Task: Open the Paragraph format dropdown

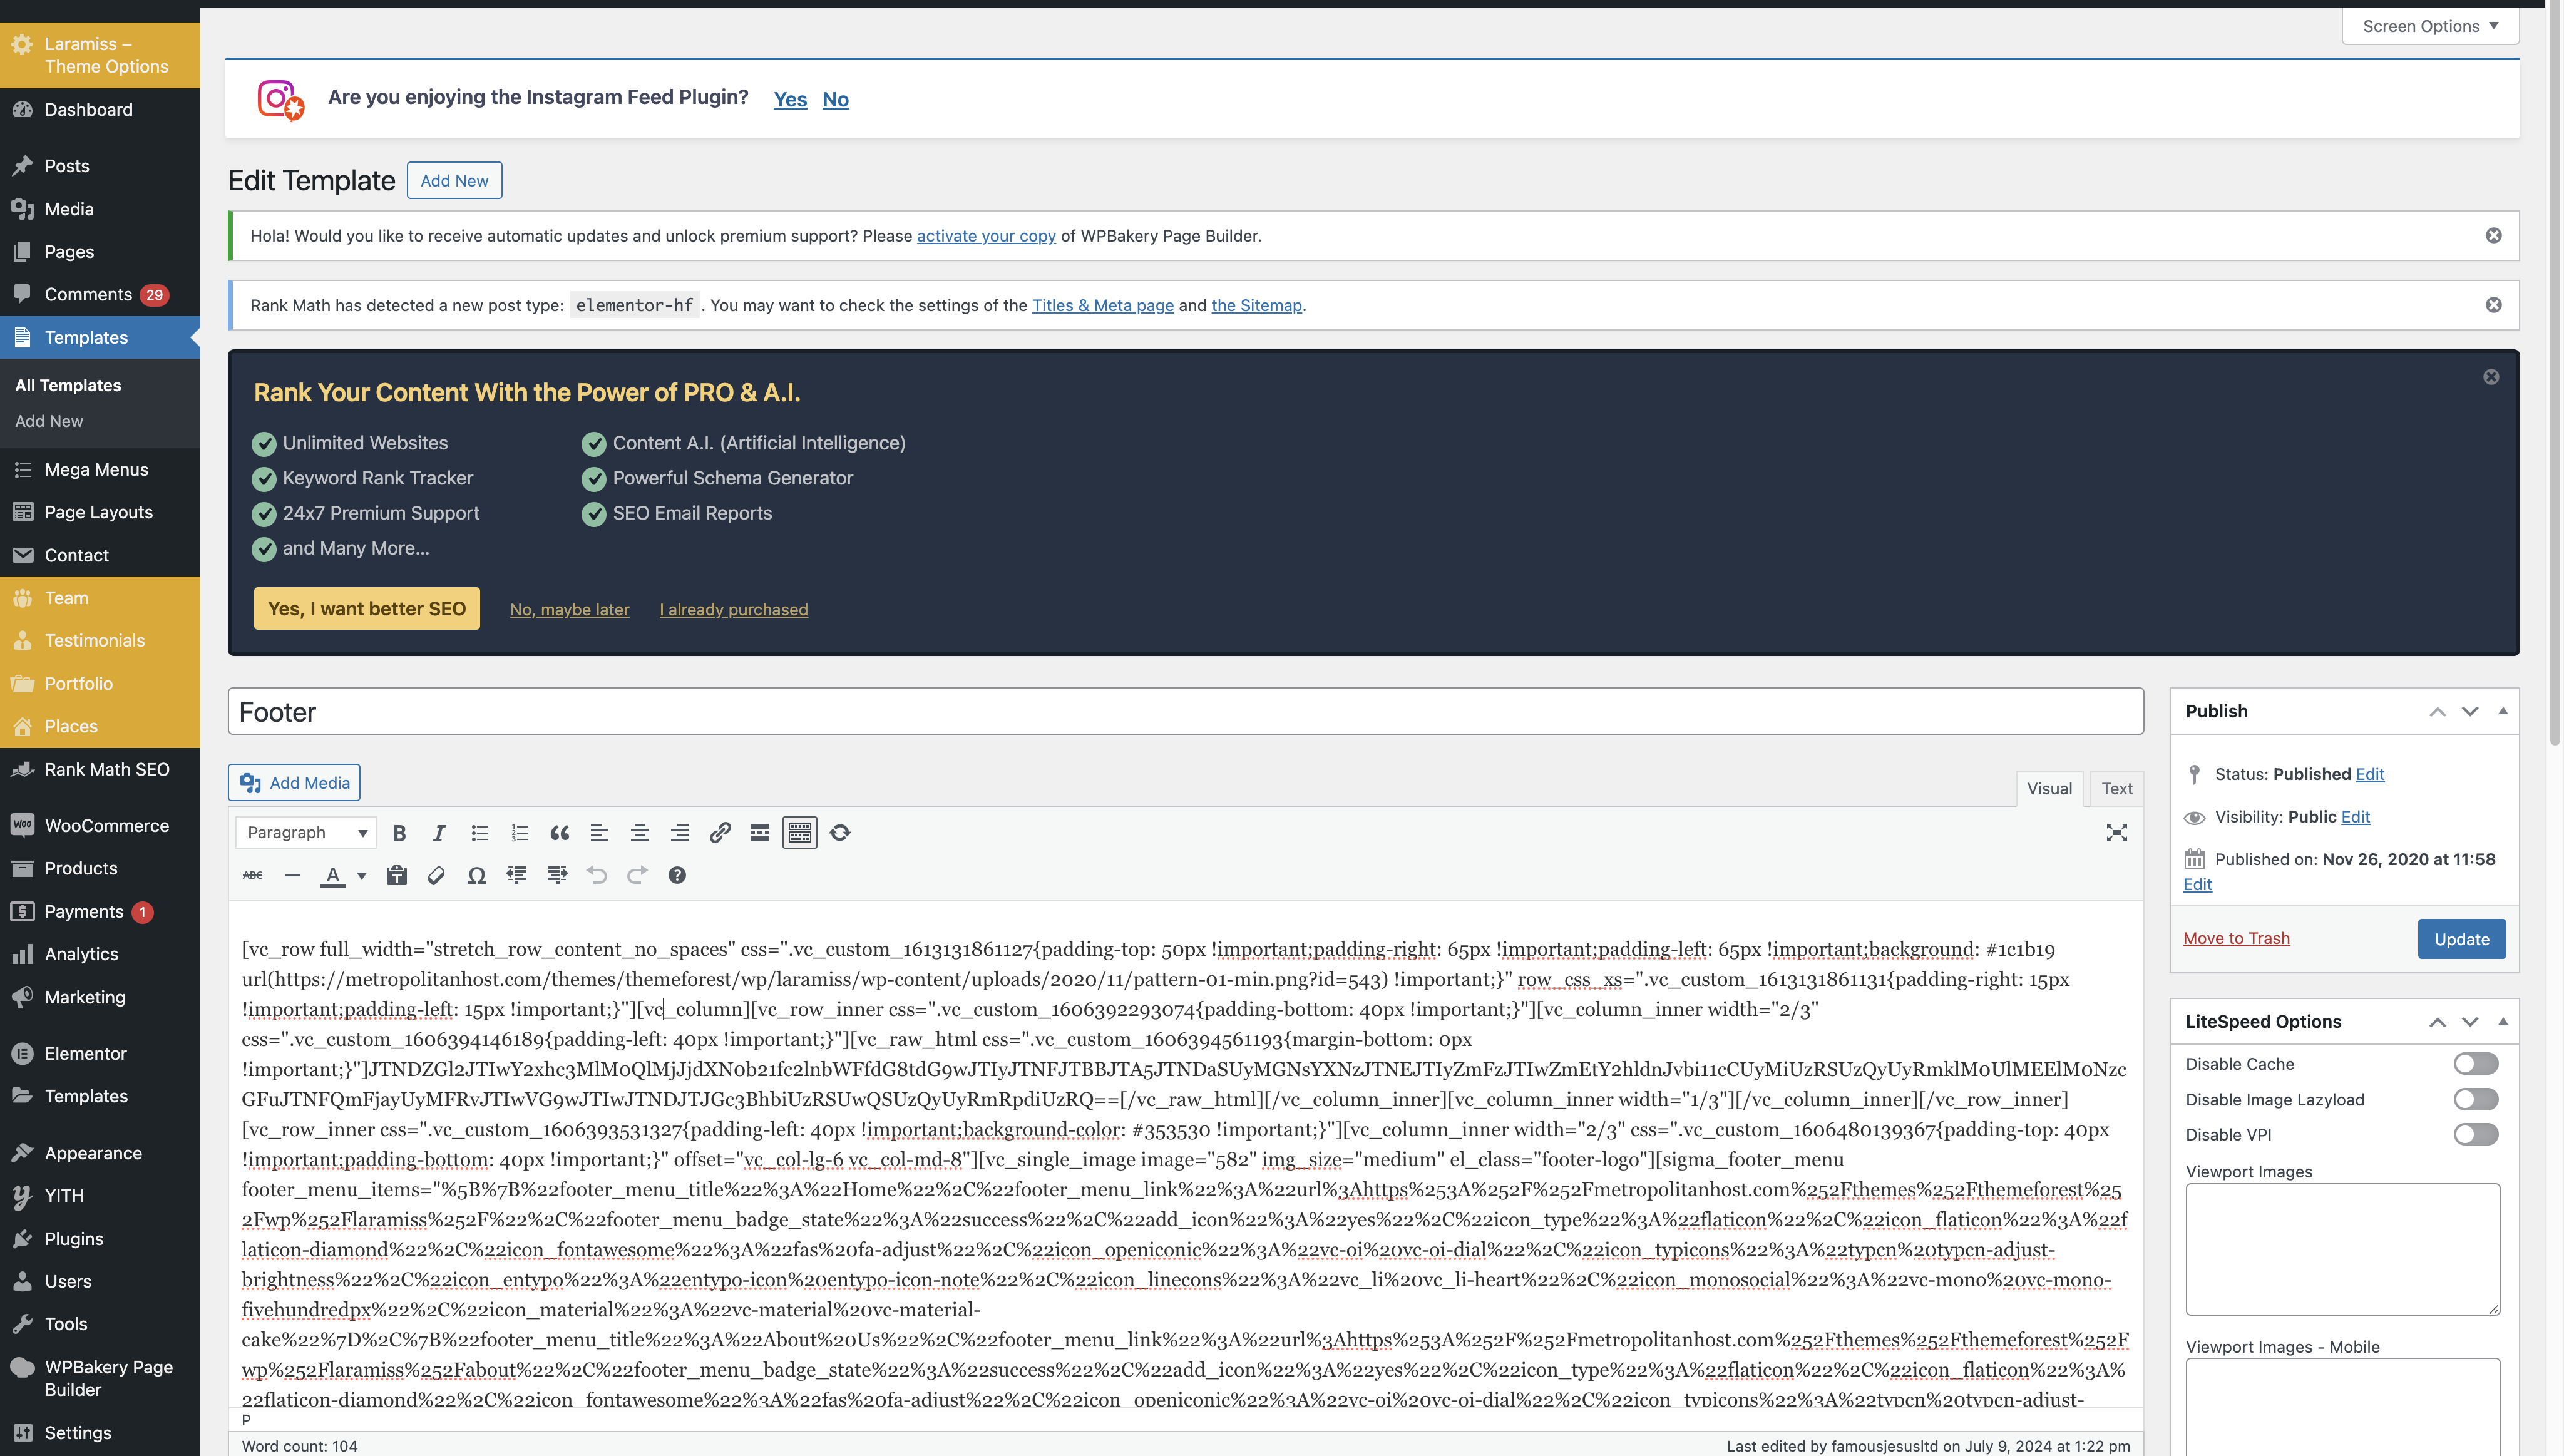Action: 306,833
